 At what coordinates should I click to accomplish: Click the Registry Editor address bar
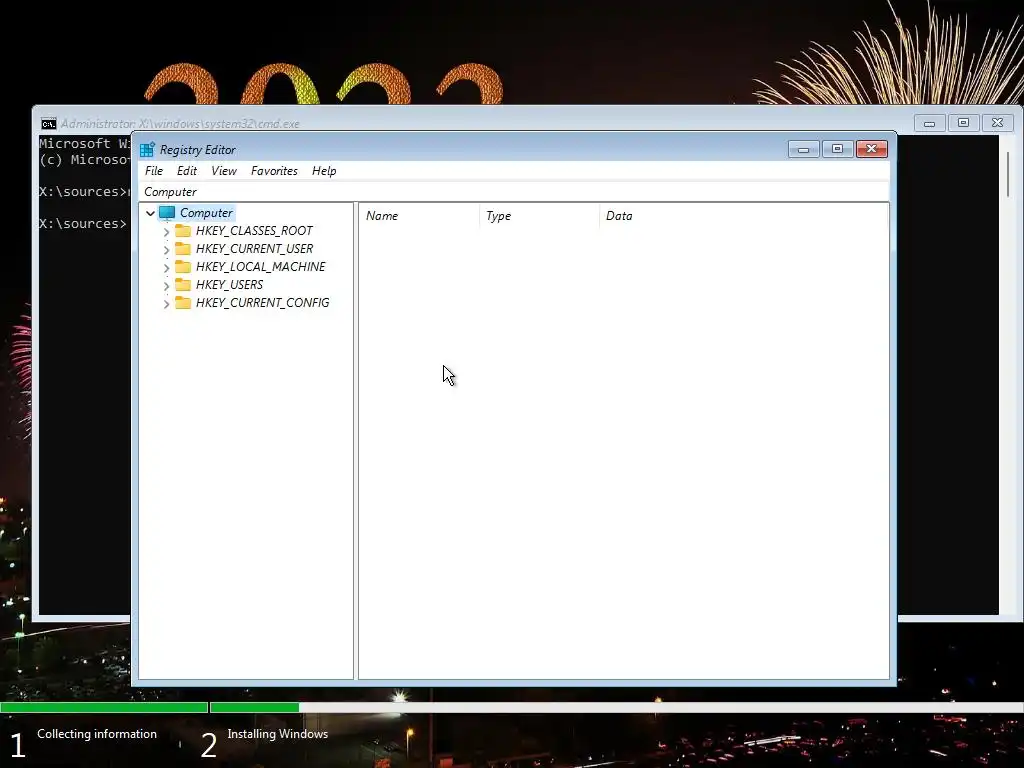514,191
